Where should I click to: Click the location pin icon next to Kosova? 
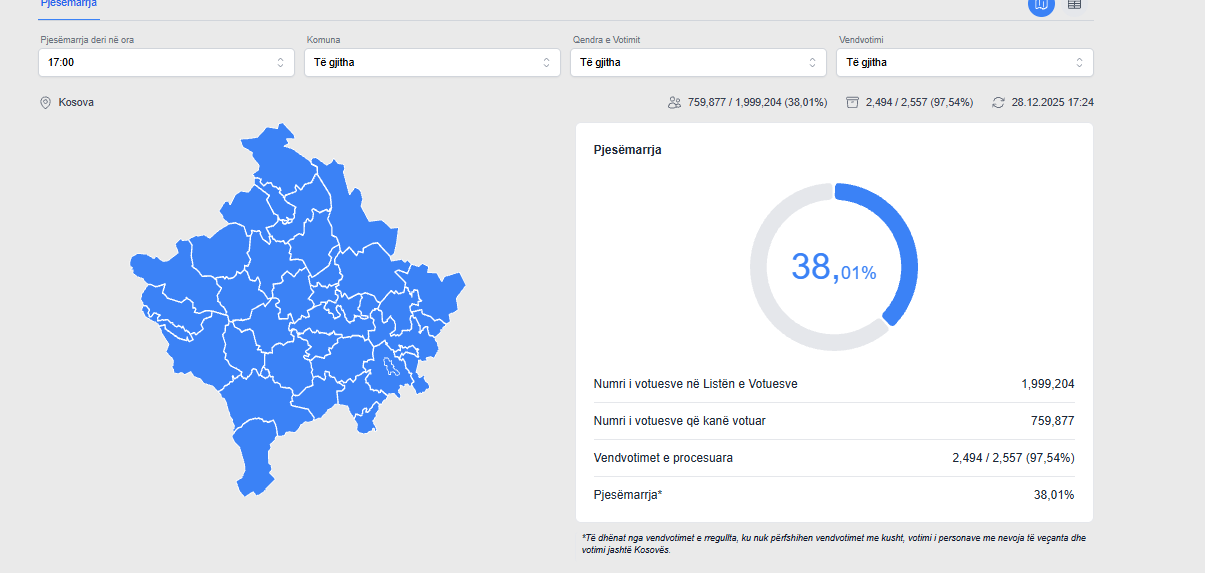pos(45,102)
